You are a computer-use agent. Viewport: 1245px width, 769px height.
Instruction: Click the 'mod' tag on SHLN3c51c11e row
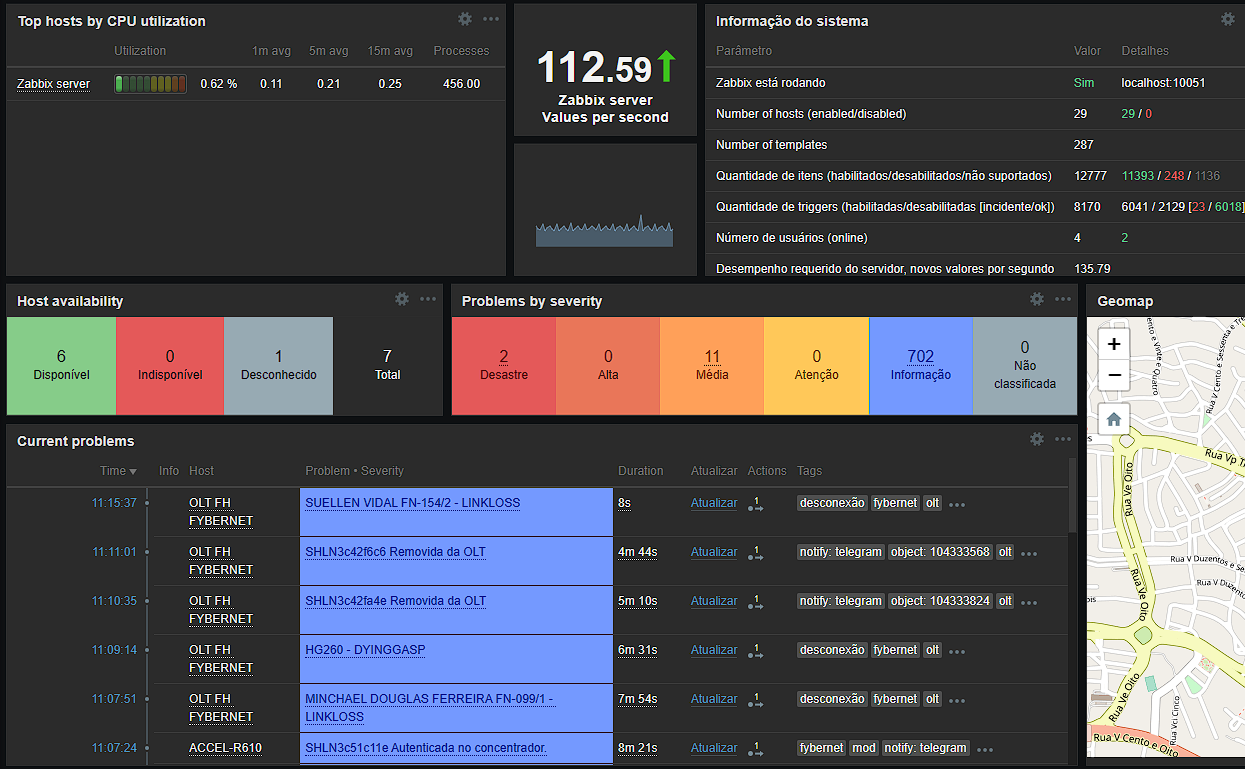click(x=863, y=748)
